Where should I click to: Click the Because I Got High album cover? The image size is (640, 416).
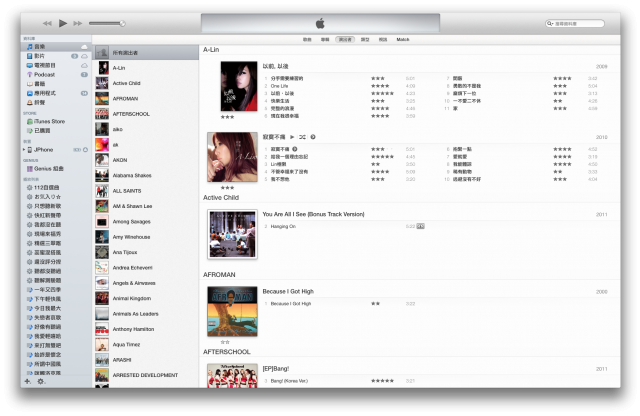[x=232, y=311]
